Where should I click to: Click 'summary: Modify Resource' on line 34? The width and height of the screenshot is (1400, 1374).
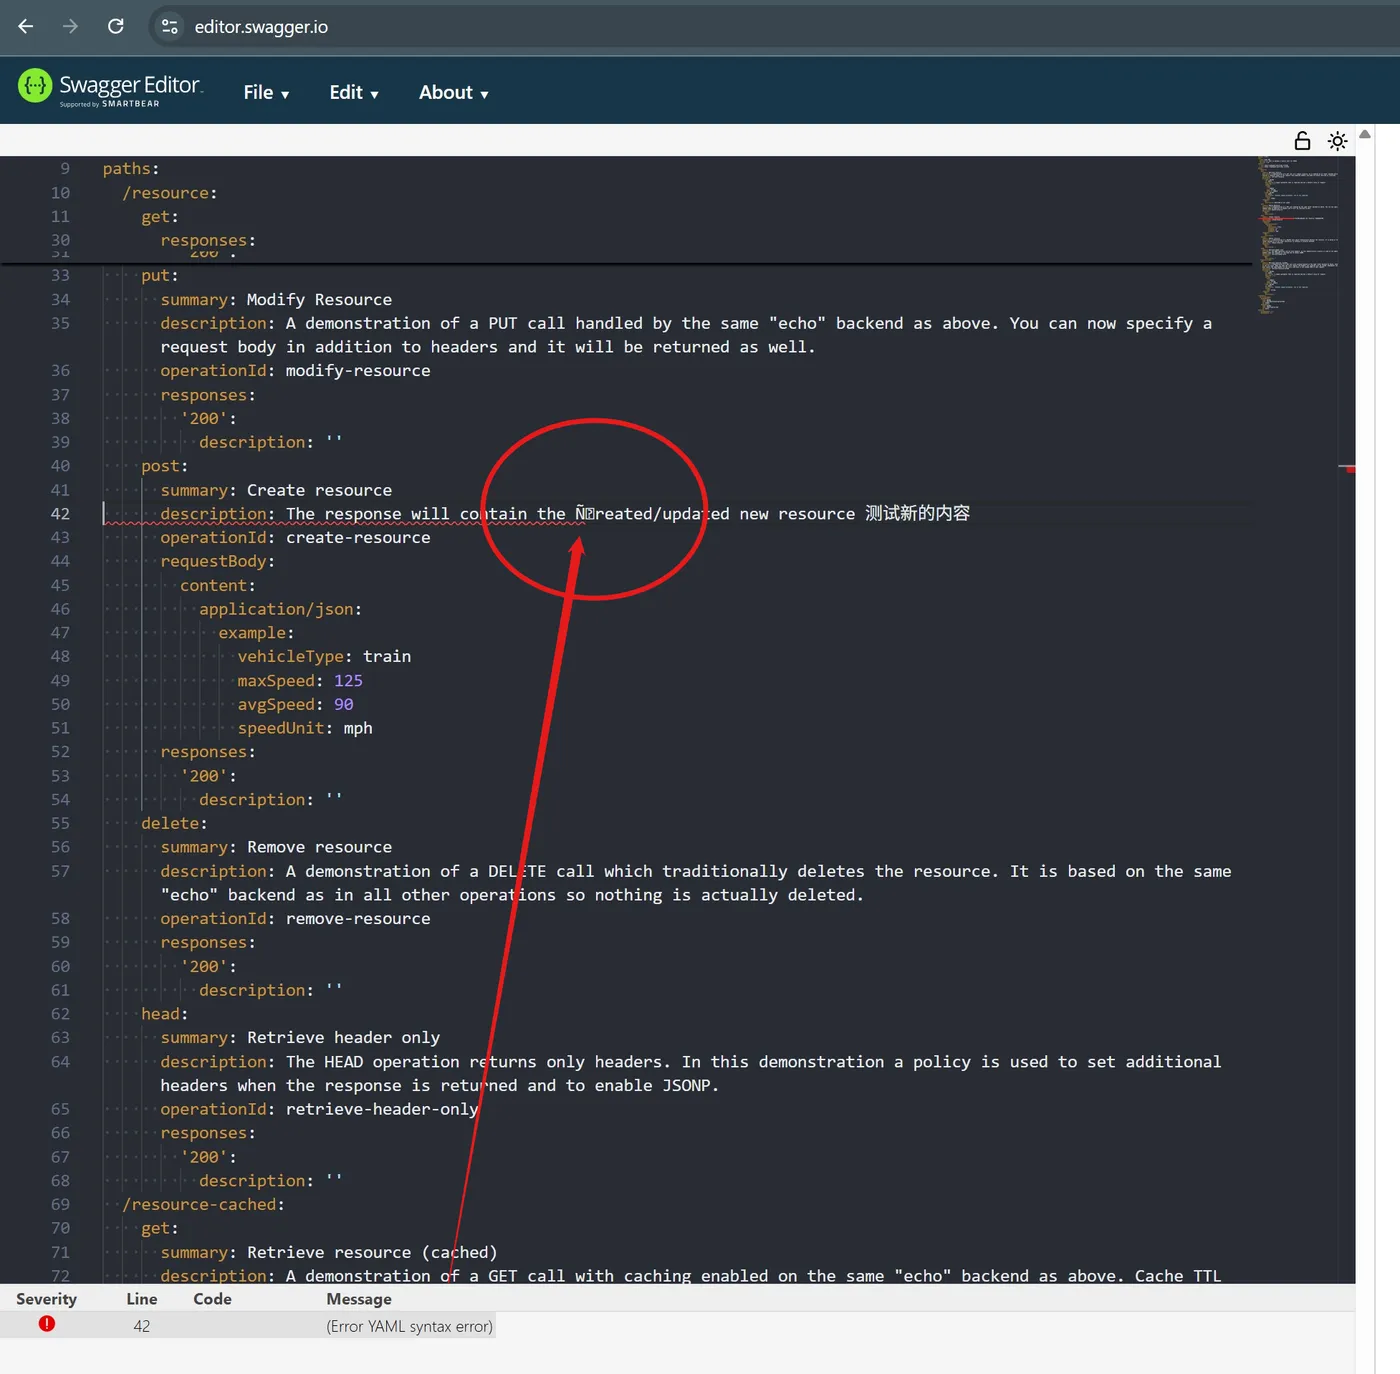coord(276,300)
